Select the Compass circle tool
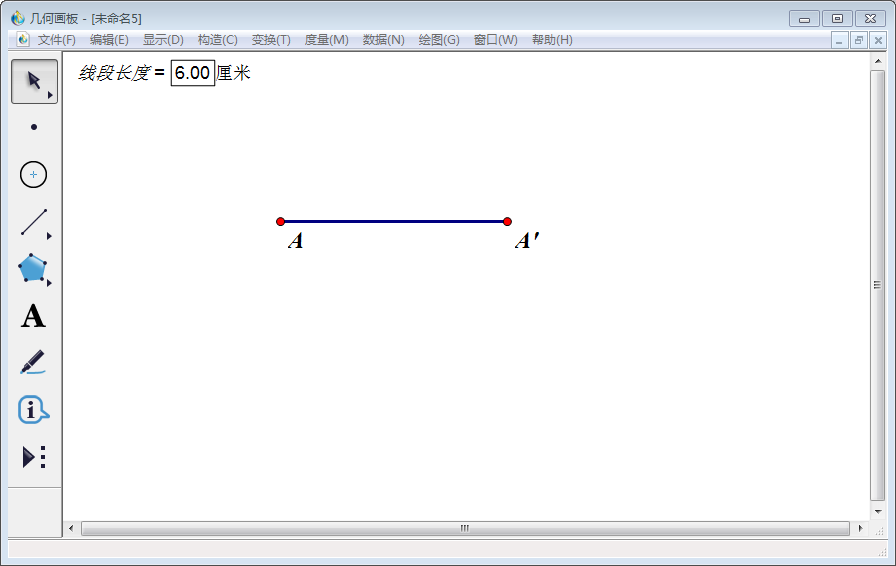This screenshot has height=566, width=896. pyautogui.click(x=33, y=174)
